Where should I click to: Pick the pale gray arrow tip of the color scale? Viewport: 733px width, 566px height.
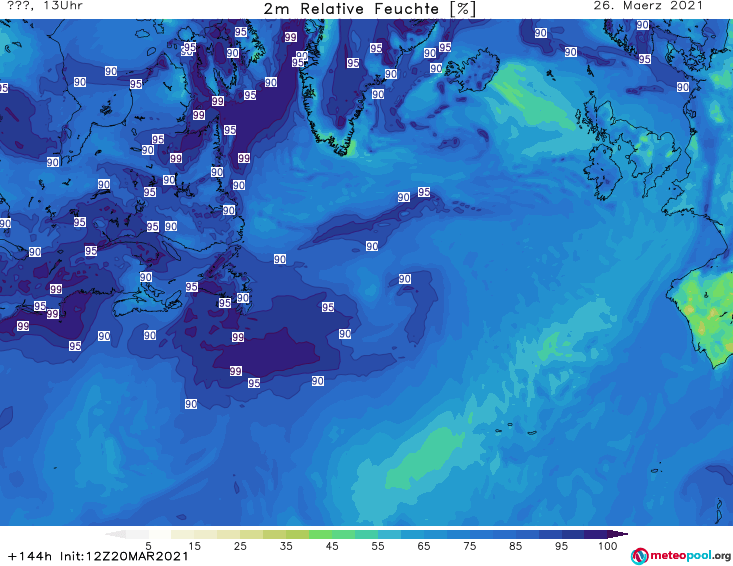pyautogui.click(x=115, y=534)
